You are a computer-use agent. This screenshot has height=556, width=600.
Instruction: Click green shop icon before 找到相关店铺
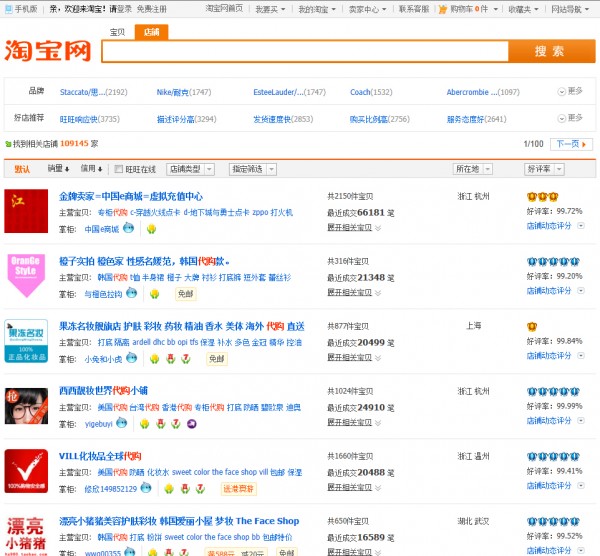(8, 144)
